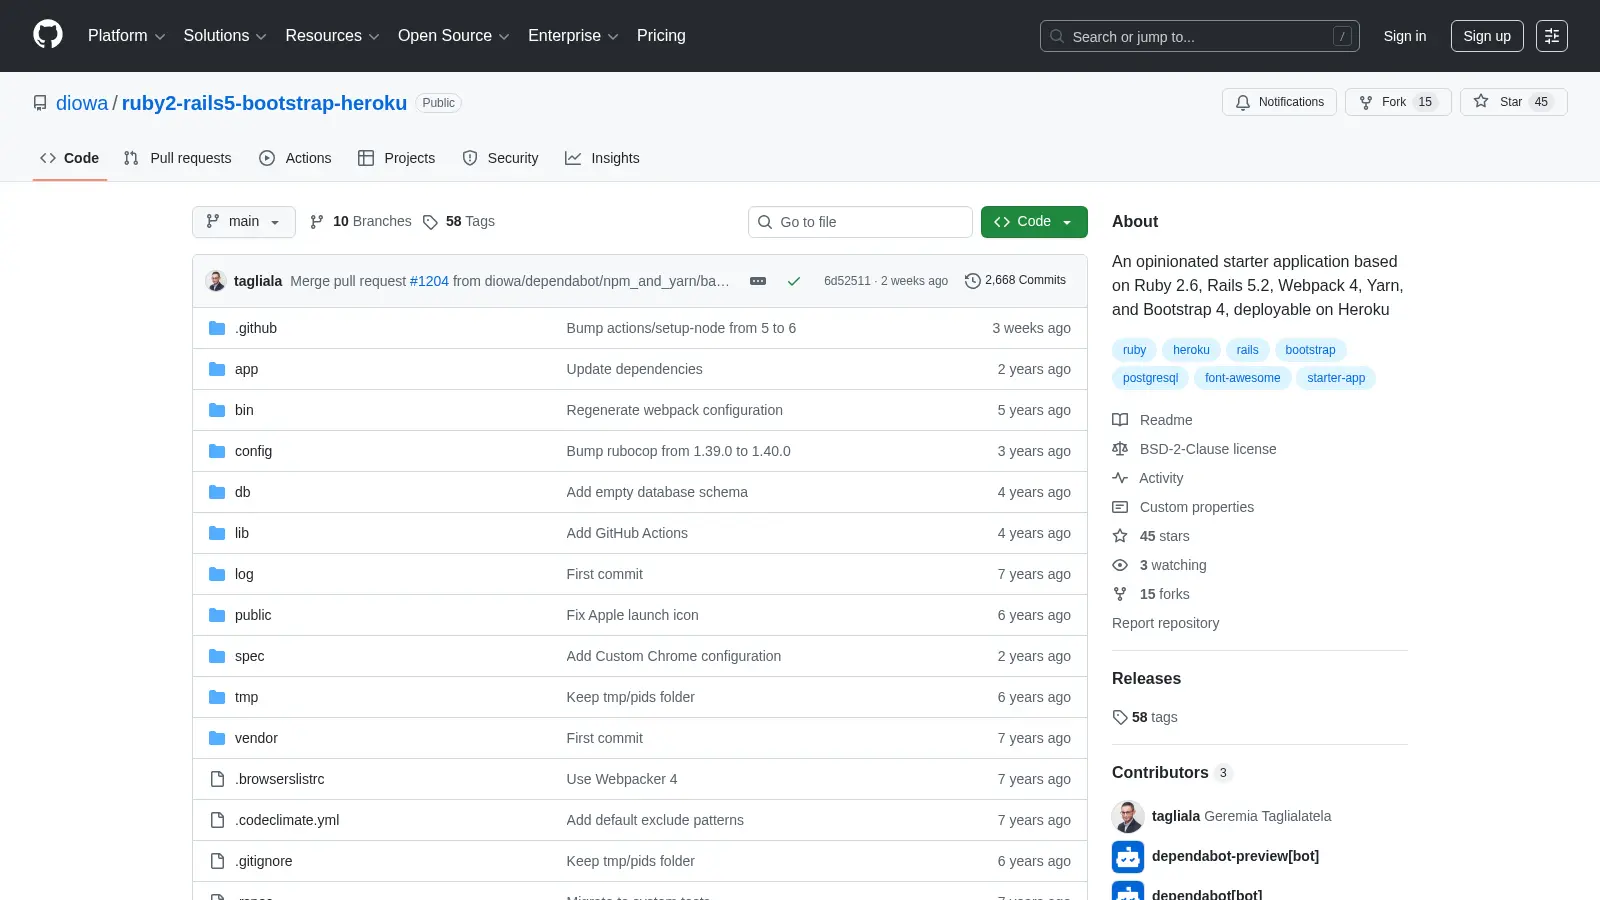Open commit 'Bump rubocop from 1.39.0 to 1.40.0'
This screenshot has width=1600, height=900.
coord(679,451)
